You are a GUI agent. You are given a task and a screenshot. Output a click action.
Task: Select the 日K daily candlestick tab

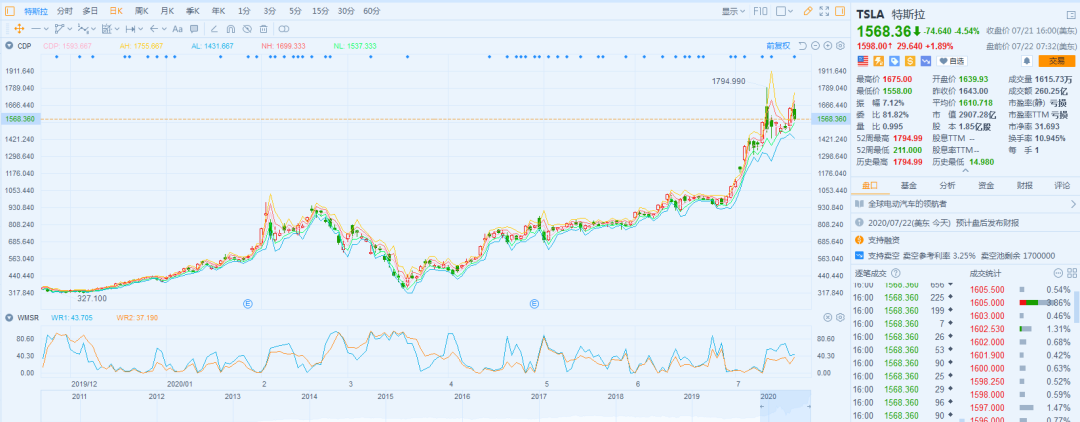point(116,11)
